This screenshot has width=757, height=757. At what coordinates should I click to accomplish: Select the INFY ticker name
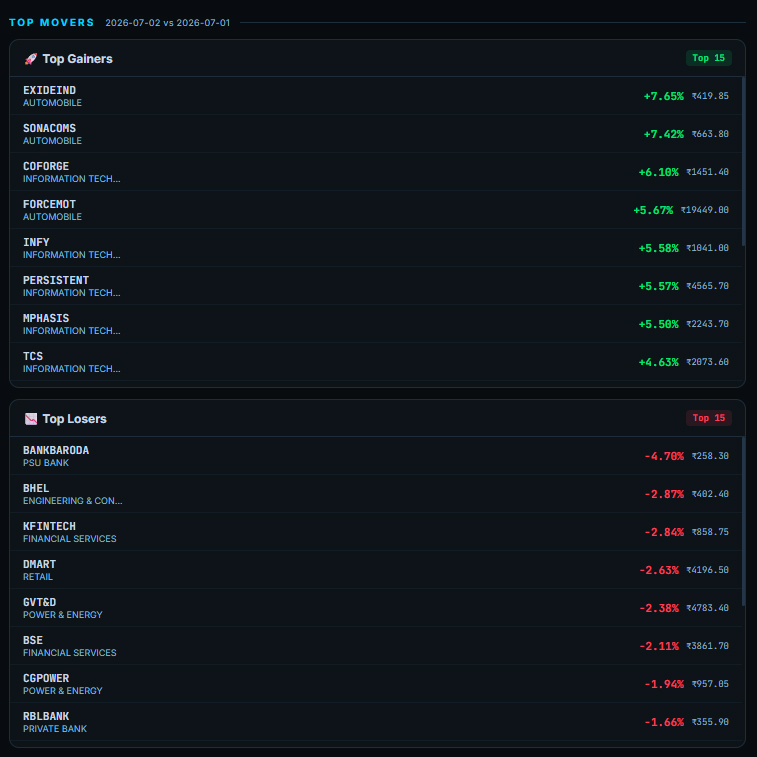[36, 242]
